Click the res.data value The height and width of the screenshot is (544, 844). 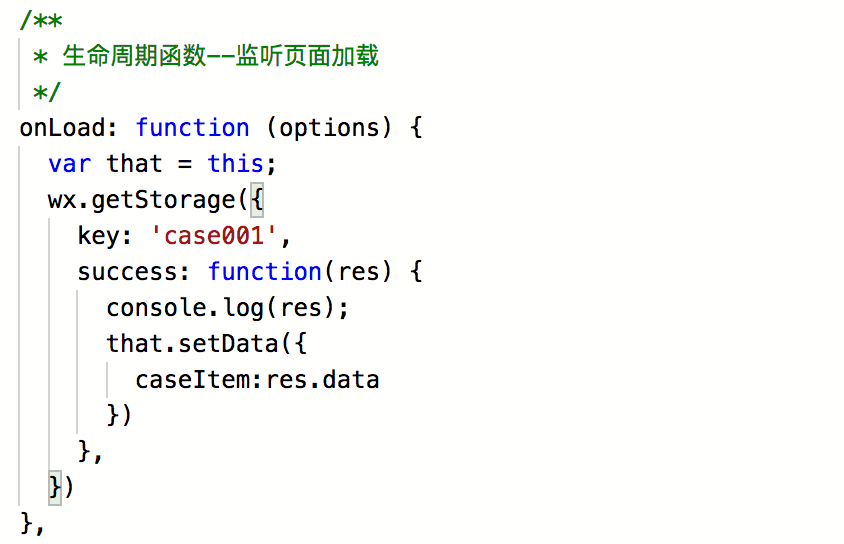tap(323, 380)
